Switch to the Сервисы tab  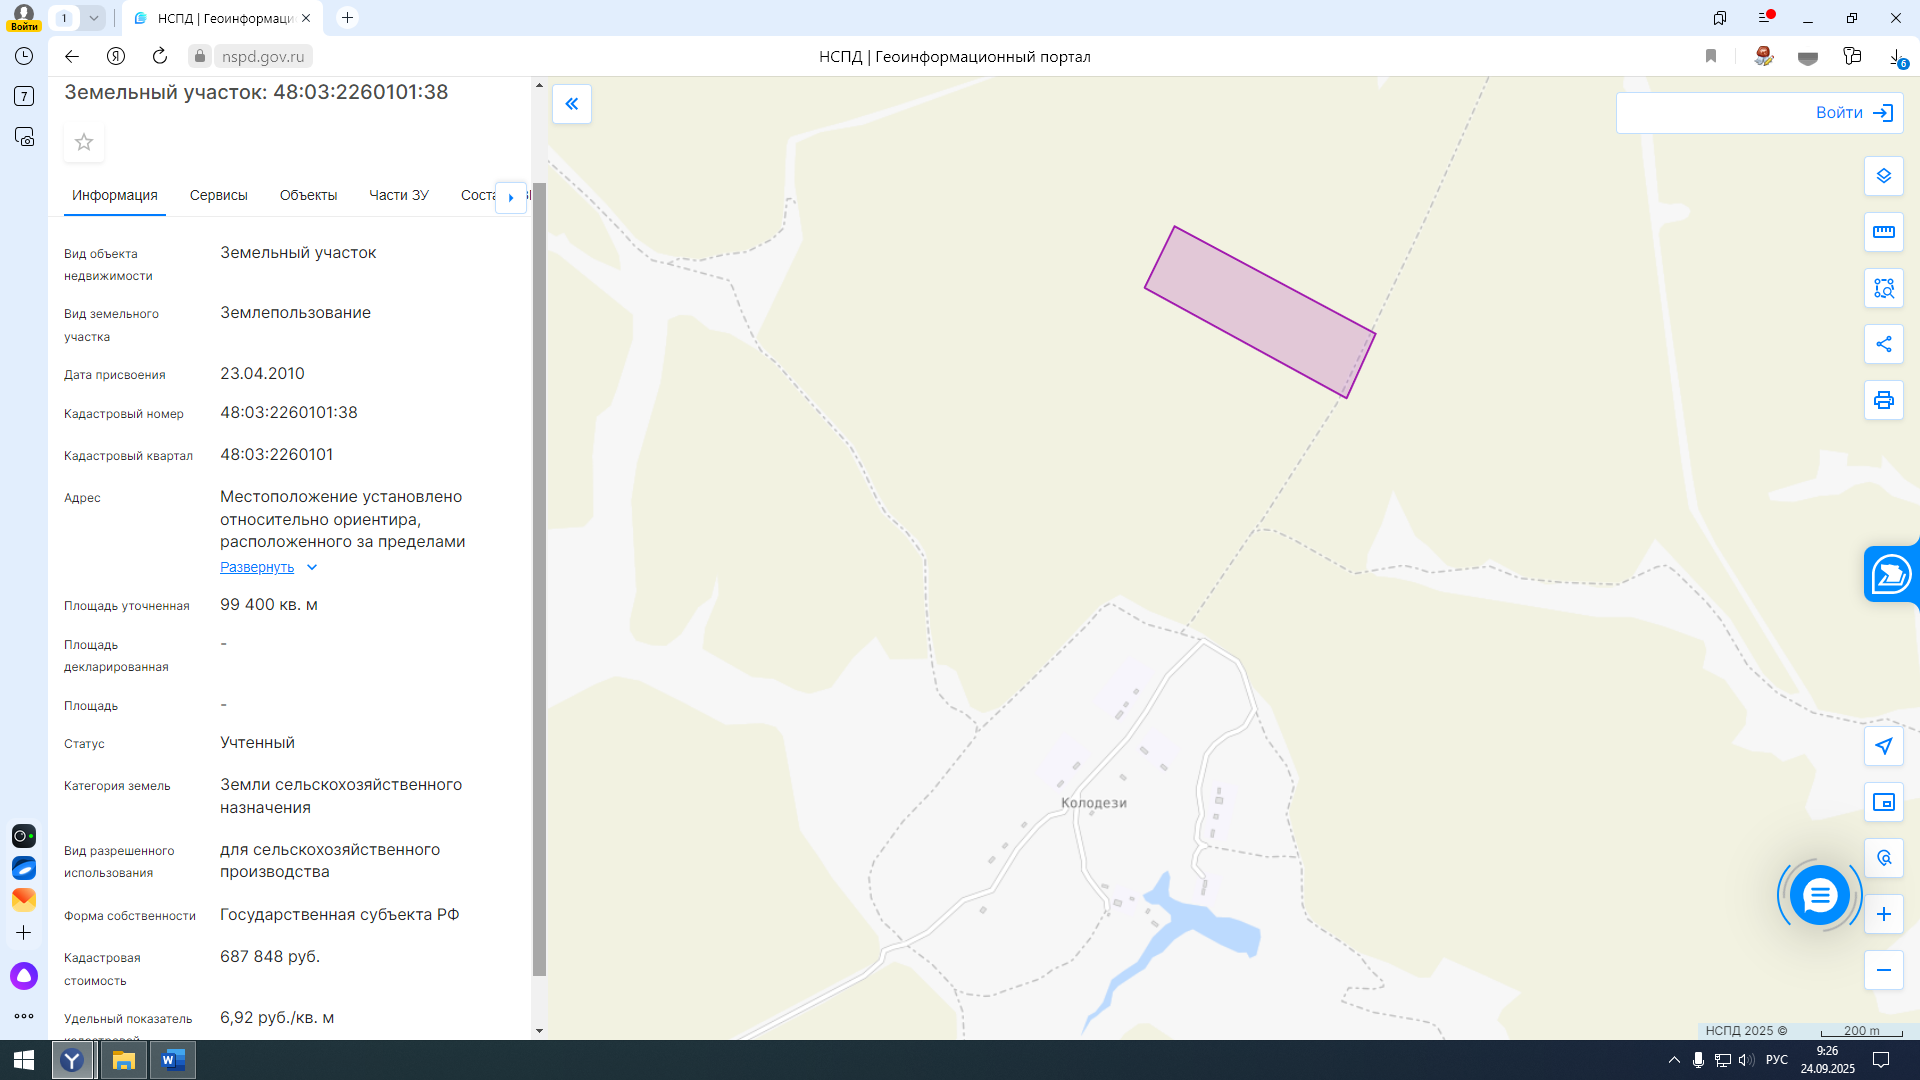(x=218, y=195)
